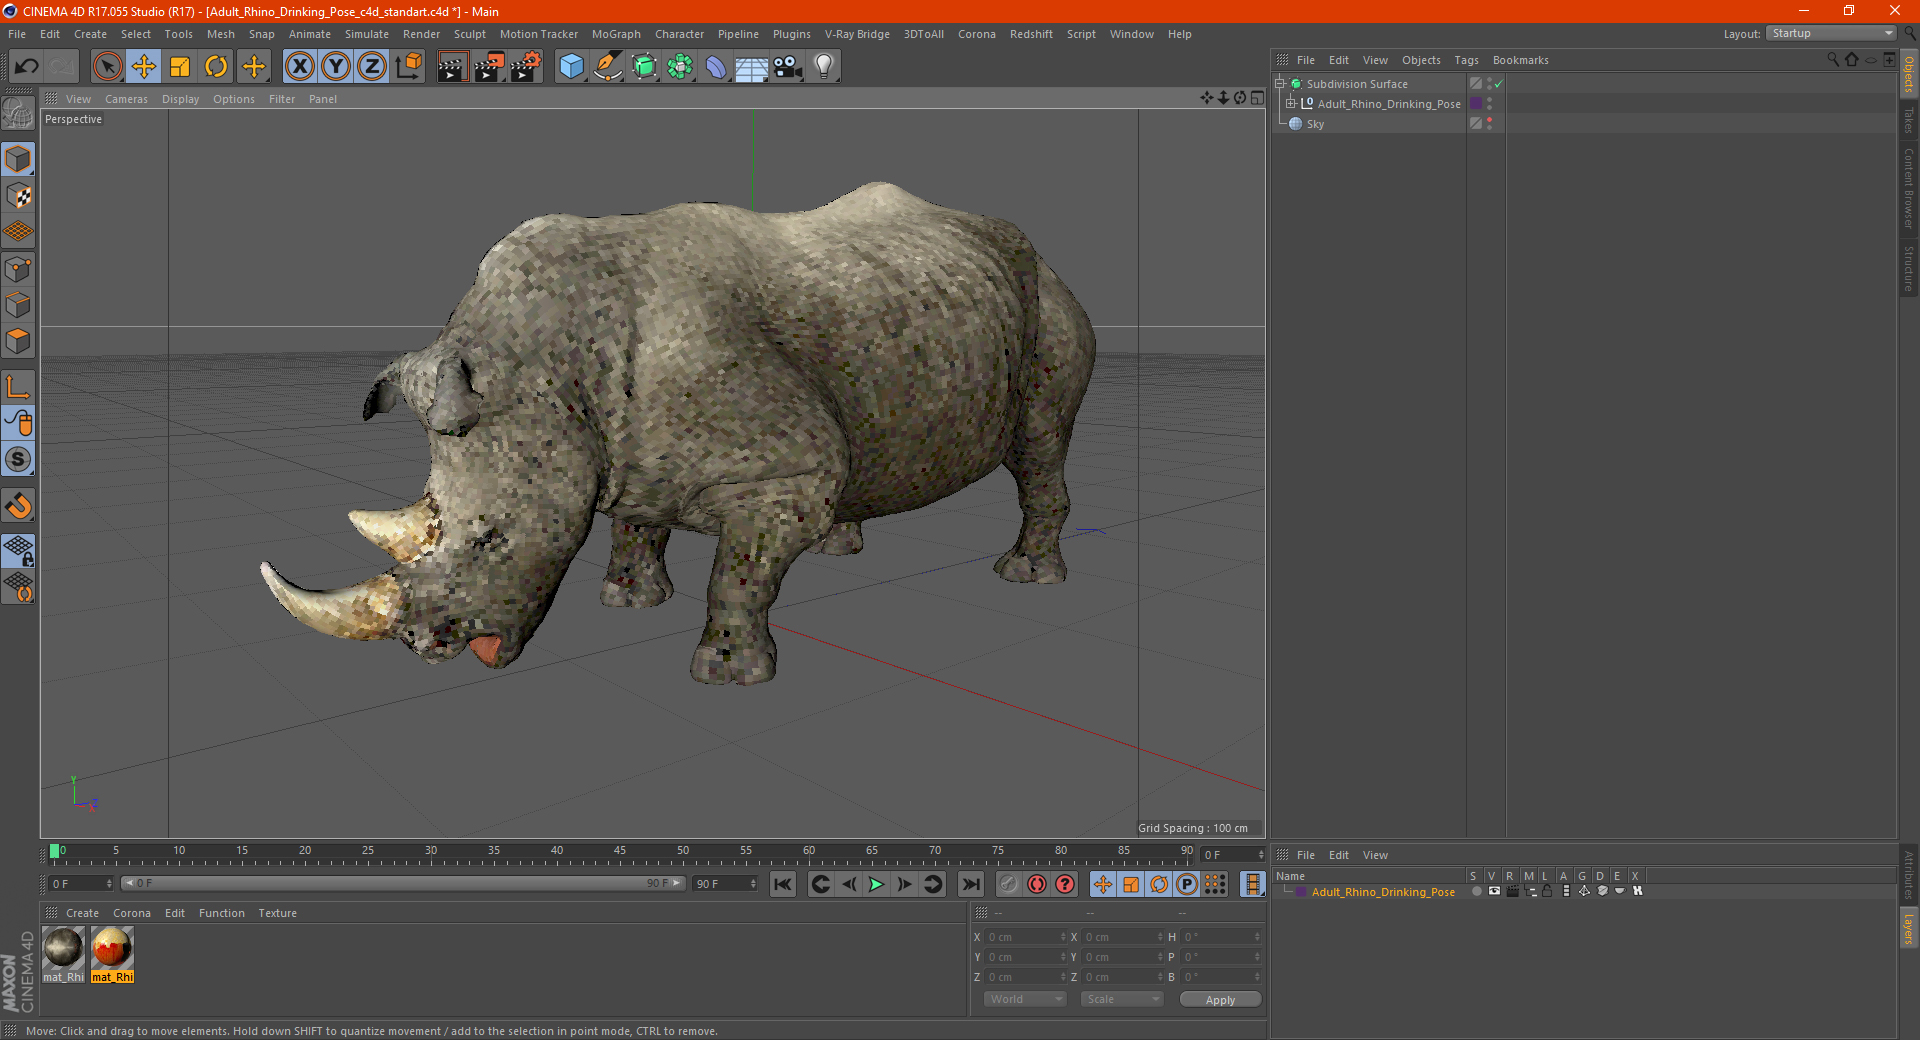The width and height of the screenshot is (1920, 1040).
Task: Enable Axis mode icon
Action: pos(18,387)
